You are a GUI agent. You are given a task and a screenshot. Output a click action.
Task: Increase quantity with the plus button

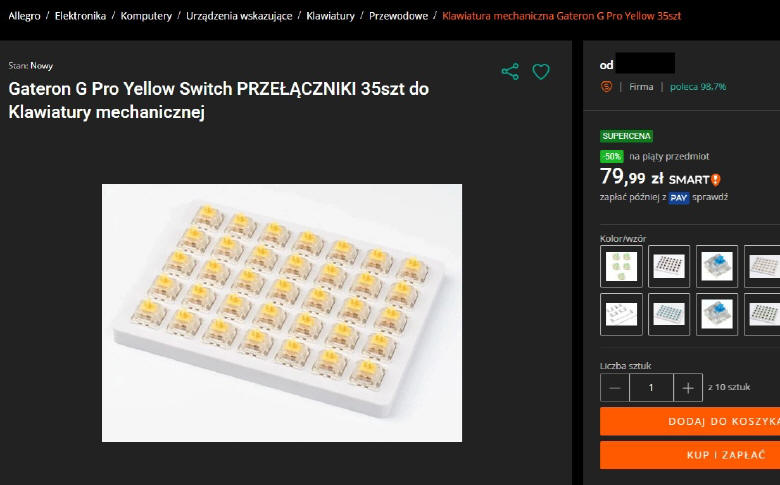688,388
